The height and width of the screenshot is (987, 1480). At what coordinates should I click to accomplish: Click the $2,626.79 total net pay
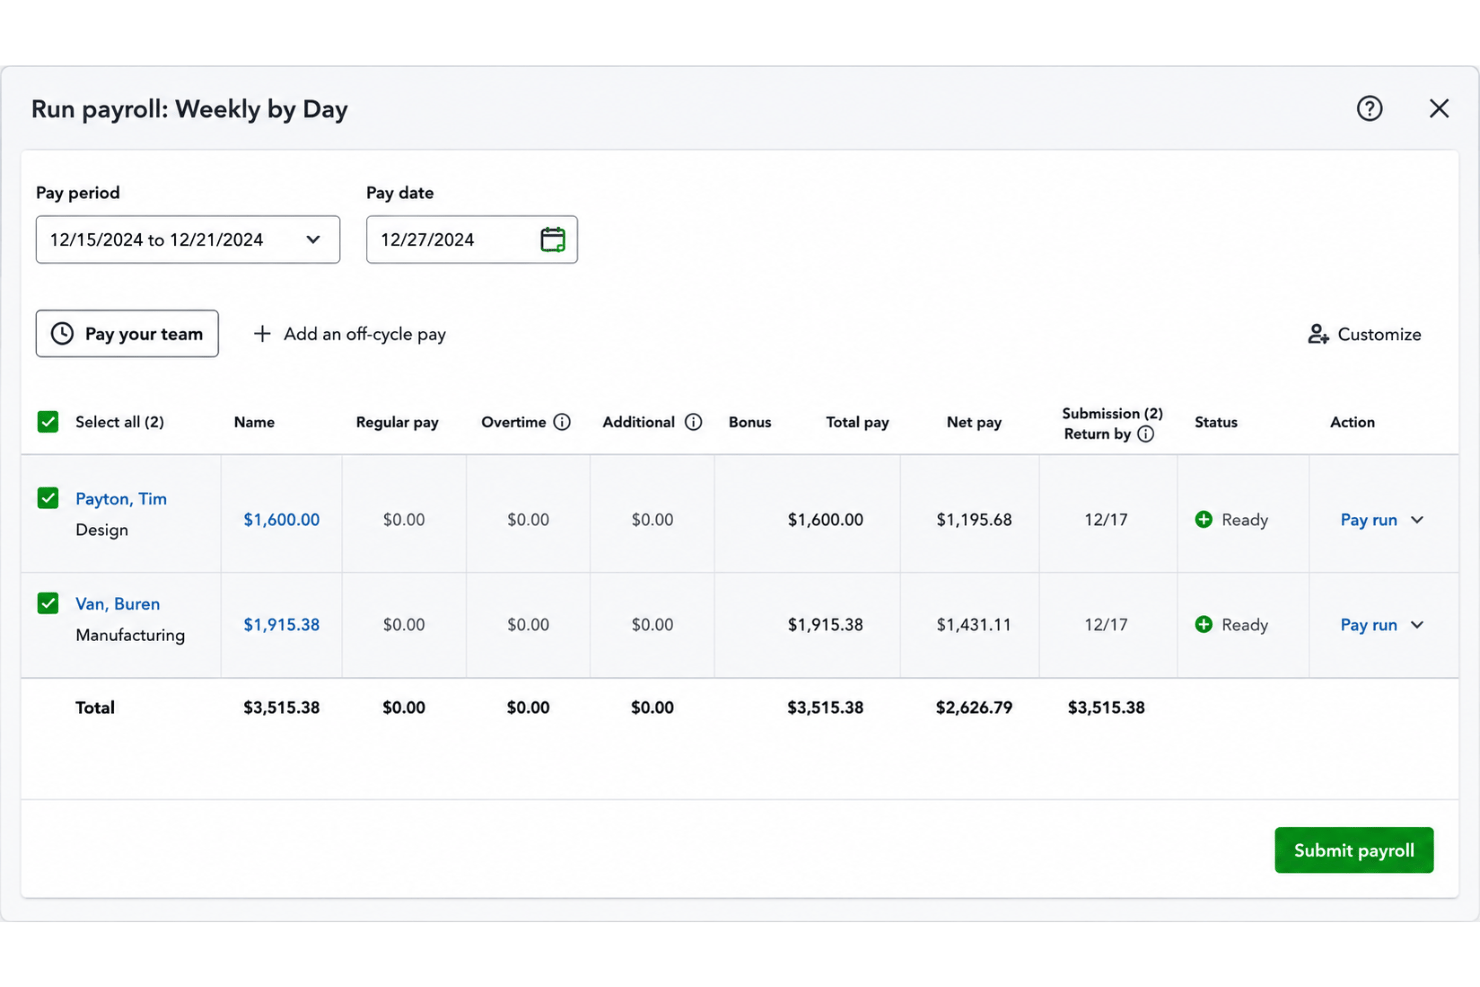(x=974, y=708)
